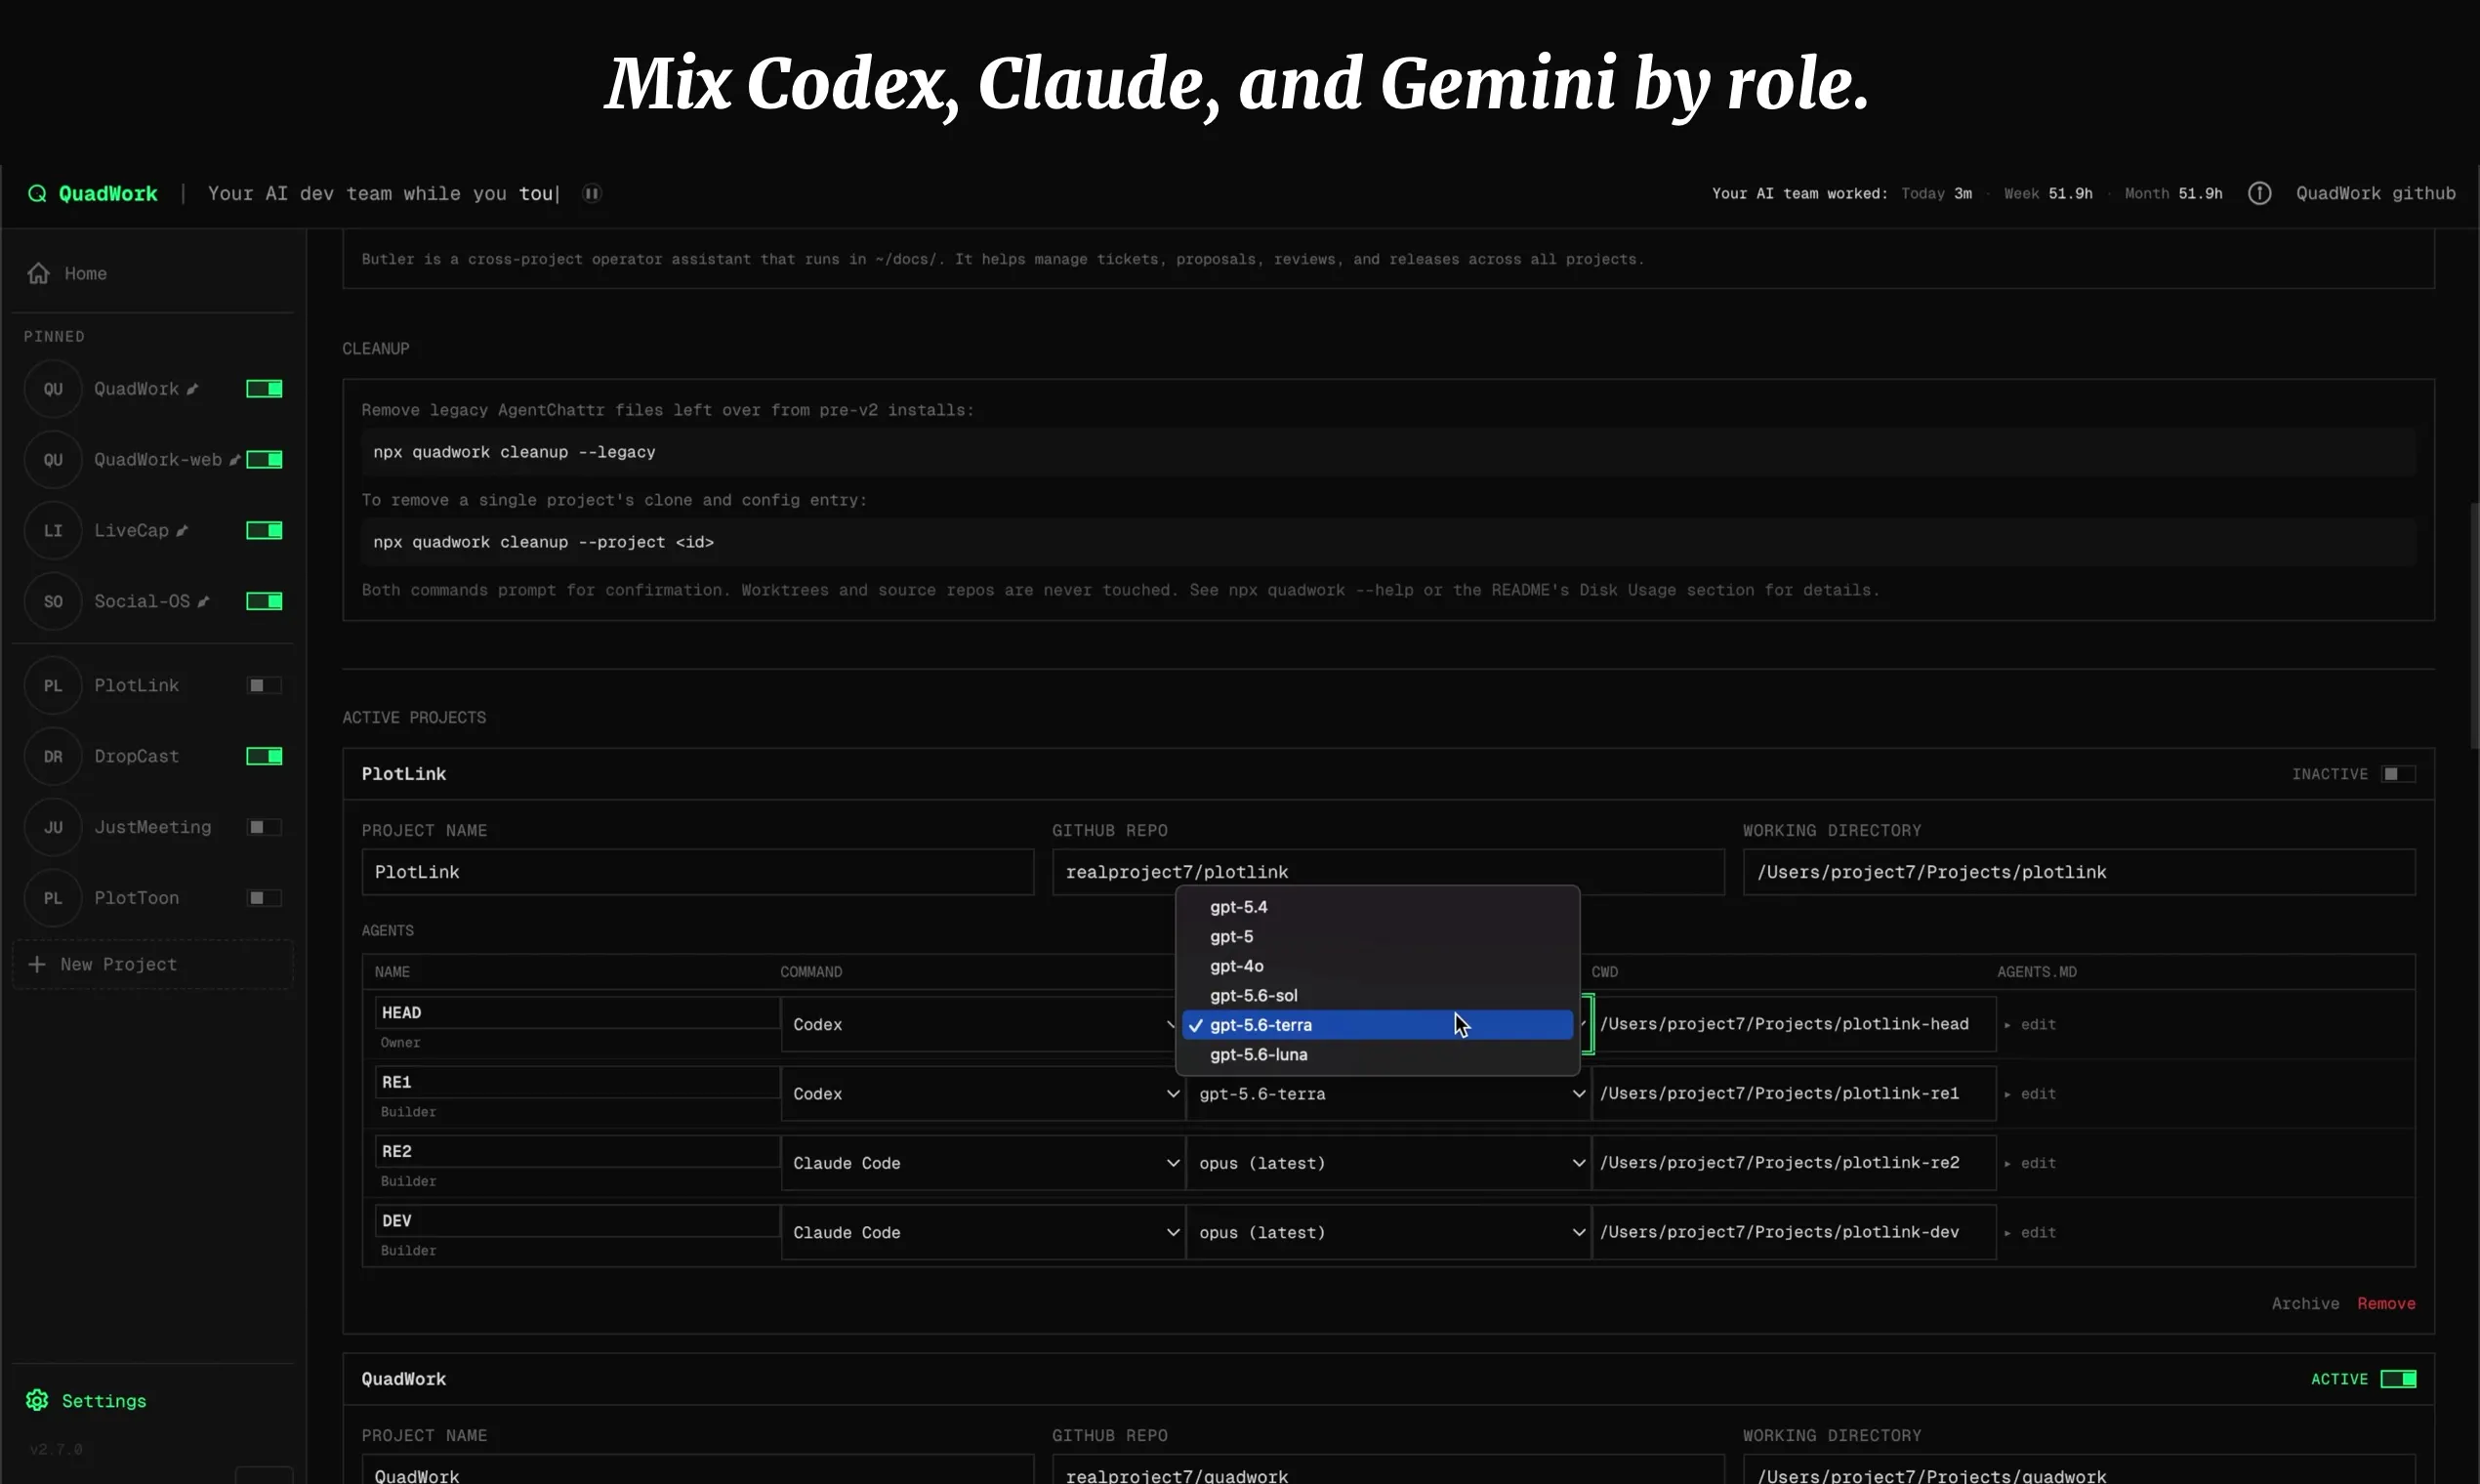Open DropCast in the sidebar
2480x1484 pixels.
click(x=137, y=756)
